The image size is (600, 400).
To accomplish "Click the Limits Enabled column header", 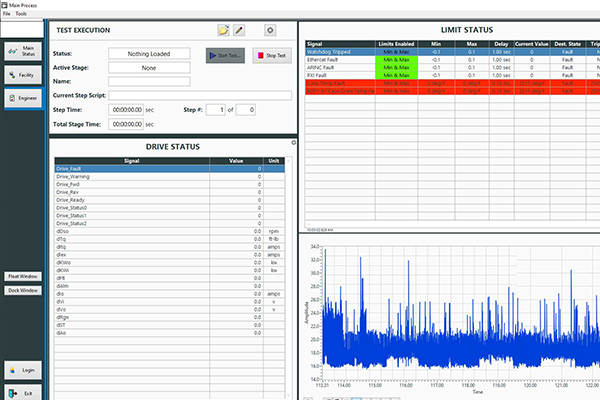I will pyautogui.click(x=396, y=44).
